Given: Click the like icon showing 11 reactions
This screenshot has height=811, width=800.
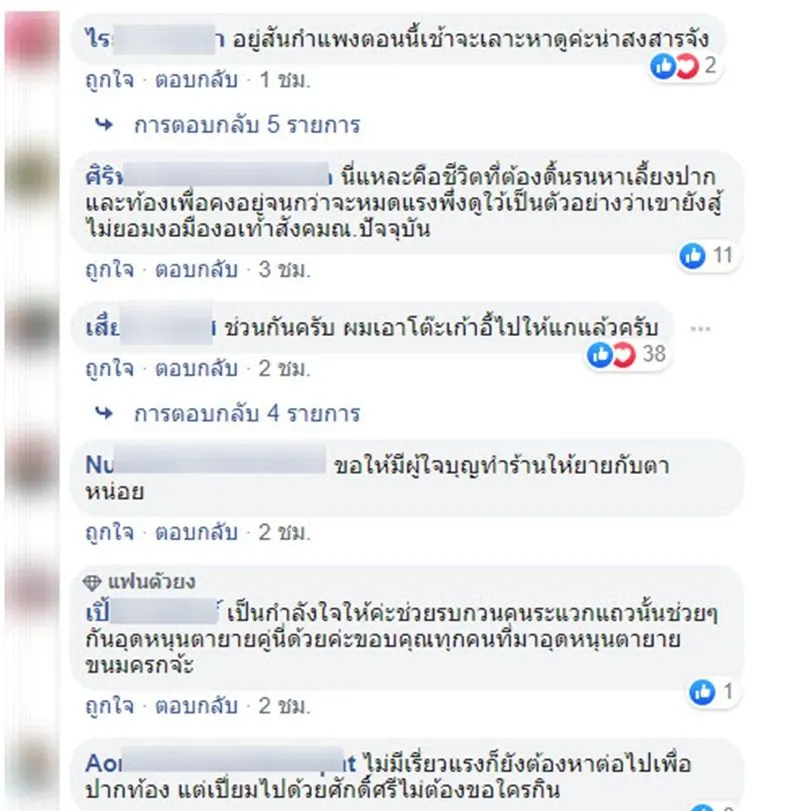Looking at the screenshot, I should pyautogui.click(x=692, y=256).
